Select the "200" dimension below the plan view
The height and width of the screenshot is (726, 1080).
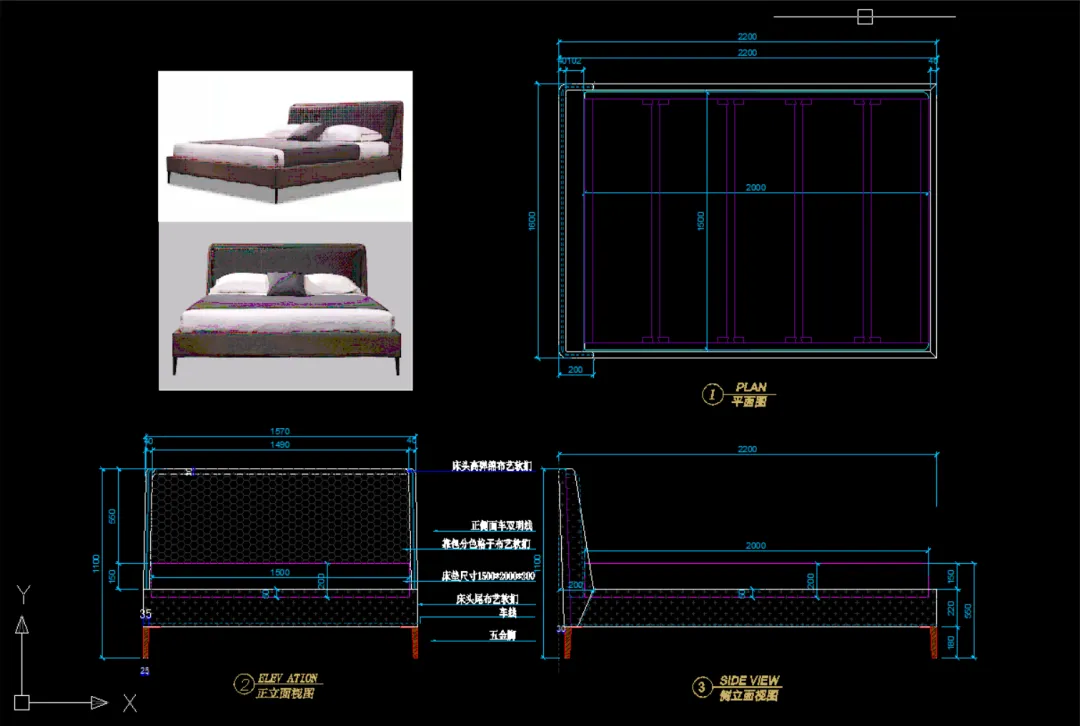click(x=575, y=370)
